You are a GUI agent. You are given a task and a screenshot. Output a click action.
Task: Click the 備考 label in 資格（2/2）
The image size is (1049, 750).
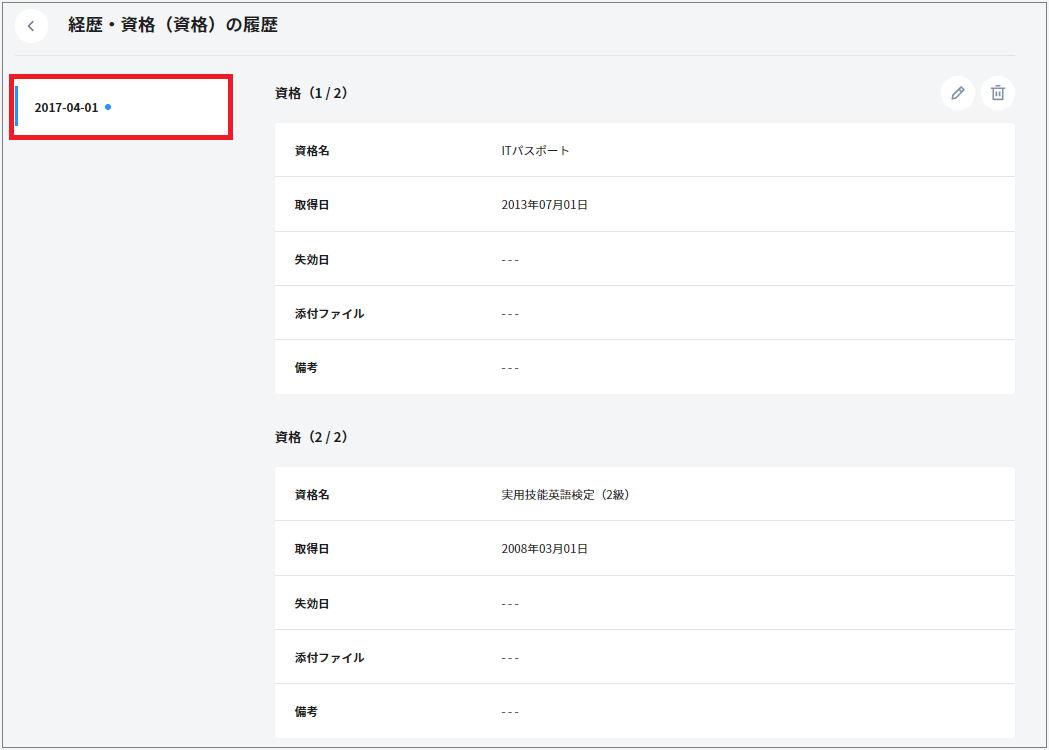(x=306, y=712)
